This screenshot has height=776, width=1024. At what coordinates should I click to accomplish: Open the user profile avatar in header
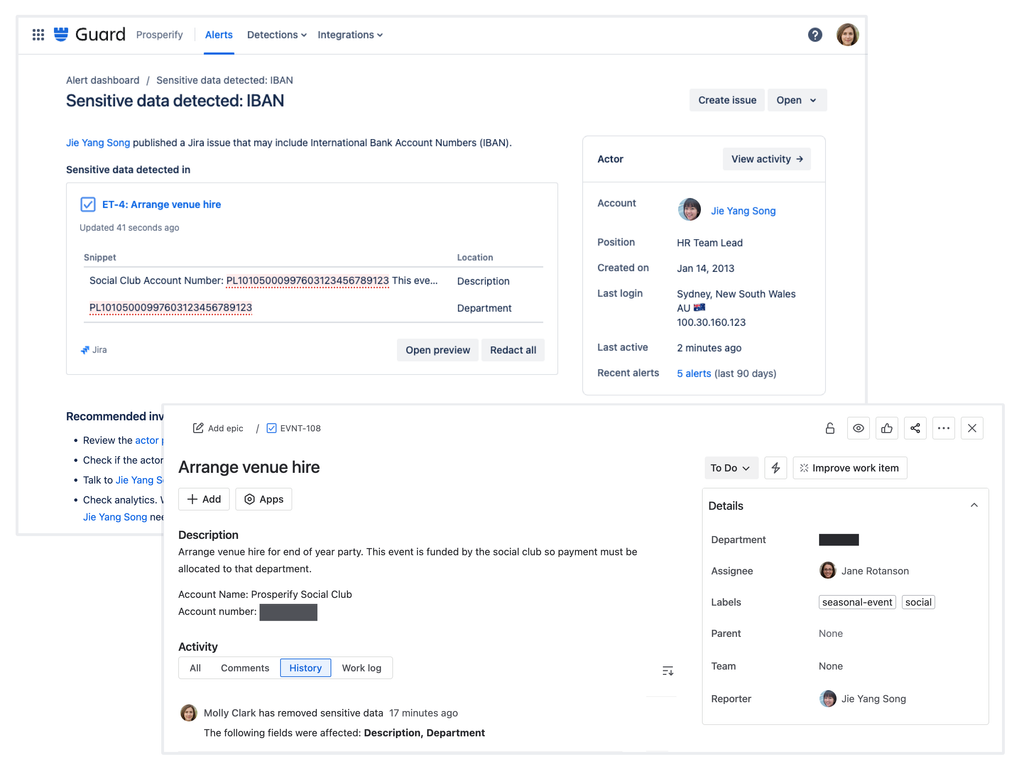click(848, 35)
